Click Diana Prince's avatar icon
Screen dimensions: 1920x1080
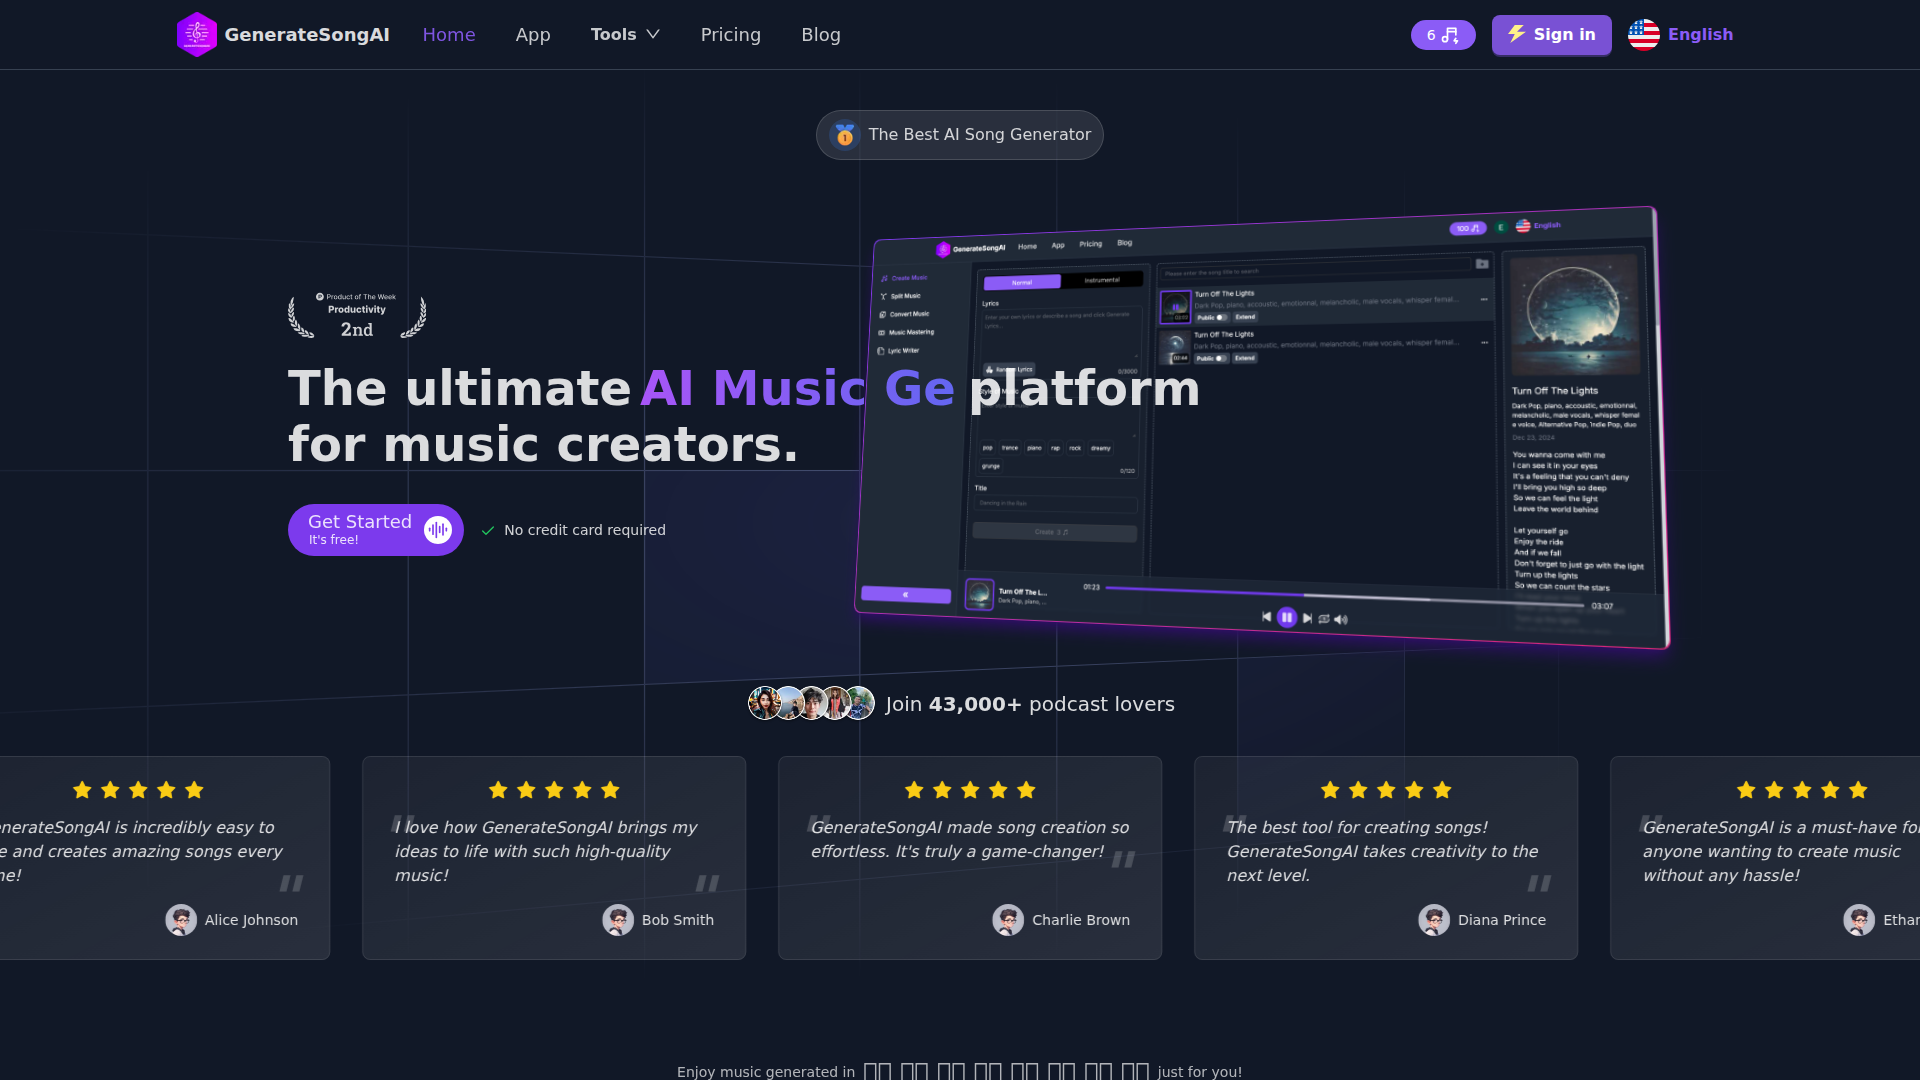pyautogui.click(x=1434, y=920)
